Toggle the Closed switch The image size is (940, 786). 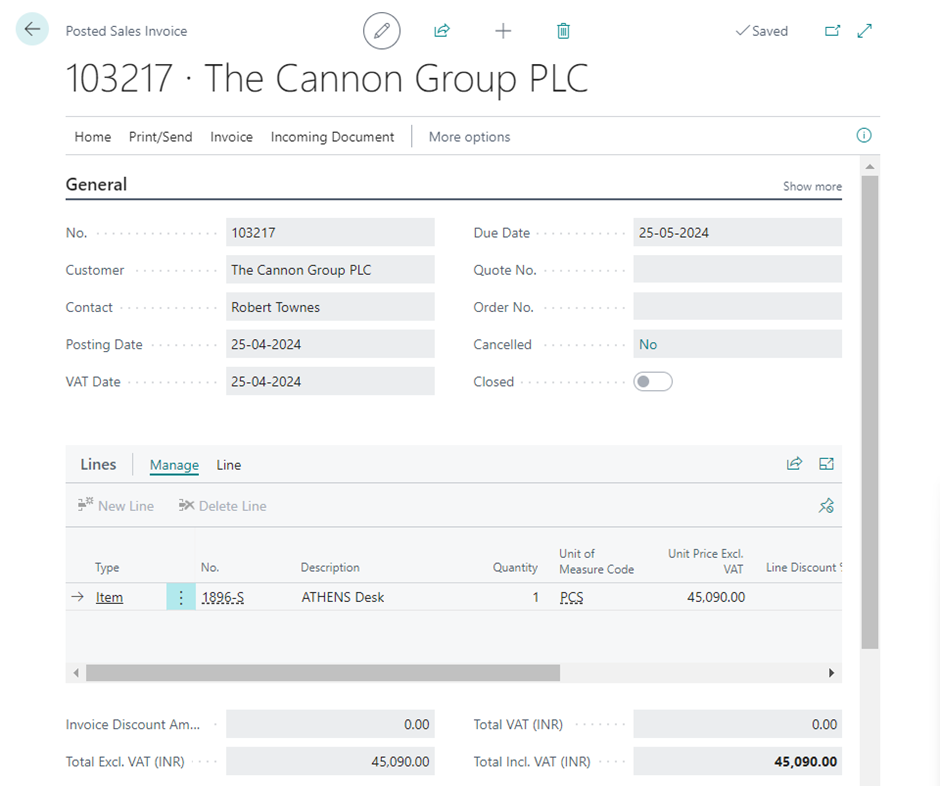[x=653, y=382]
